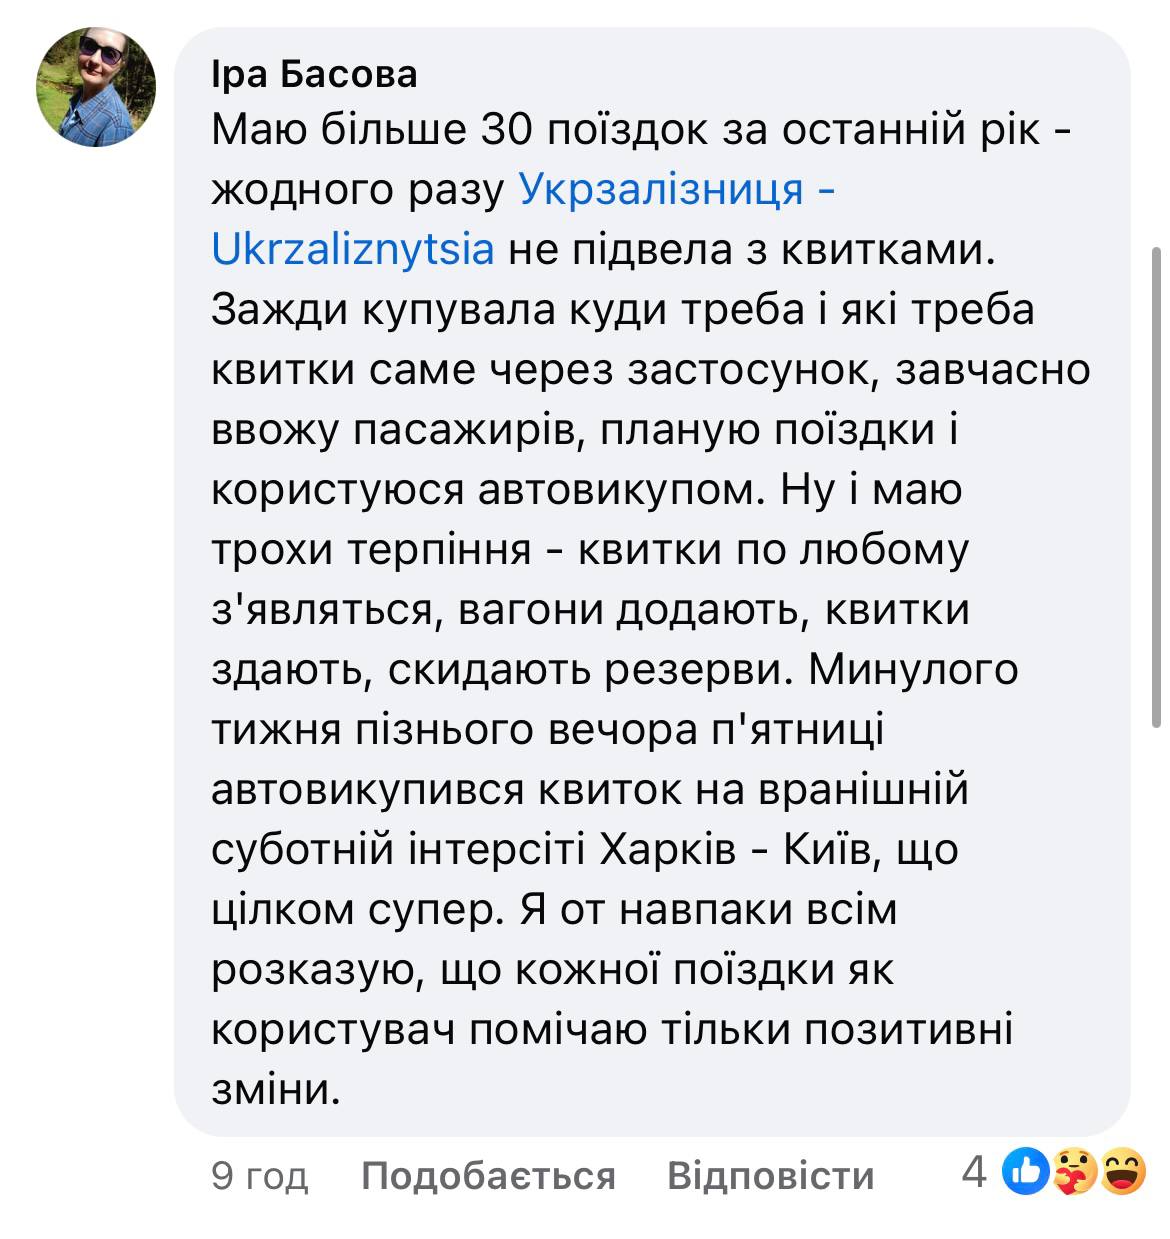Click the blue Ukrzaliznytsia link text
Viewport: 1170px width, 1239px height.
click(353, 249)
